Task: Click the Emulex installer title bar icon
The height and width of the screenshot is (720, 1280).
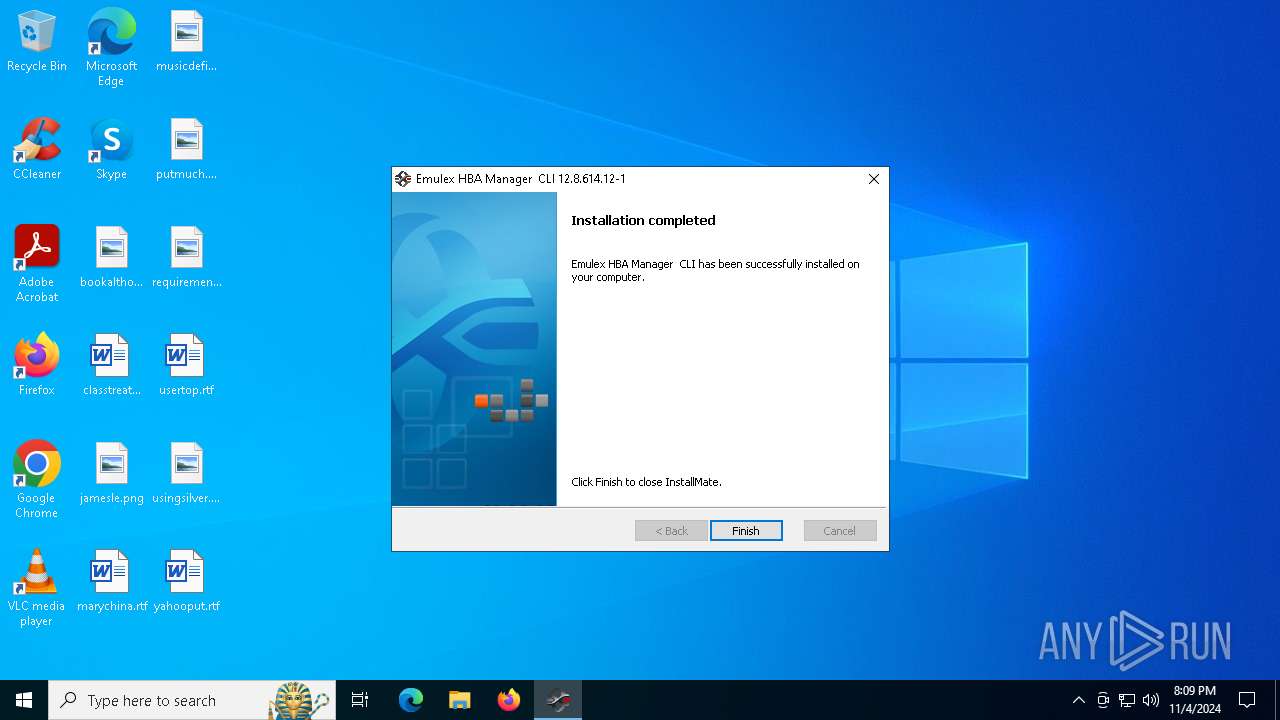Action: click(x=403, y=179)
